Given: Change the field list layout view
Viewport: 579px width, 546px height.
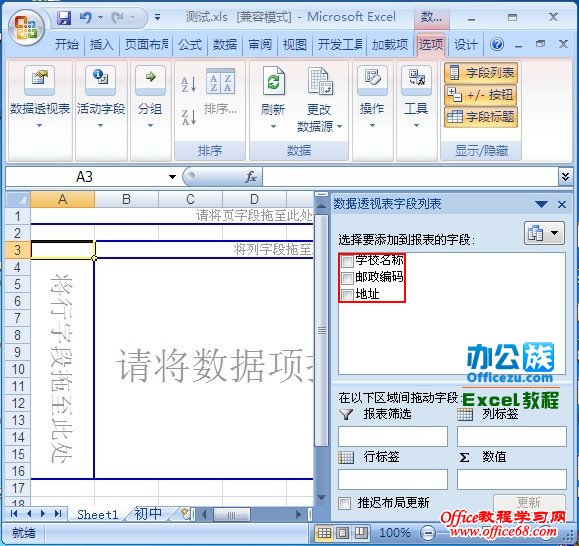Looking at the screenshot, I should [x=544, y=233].
